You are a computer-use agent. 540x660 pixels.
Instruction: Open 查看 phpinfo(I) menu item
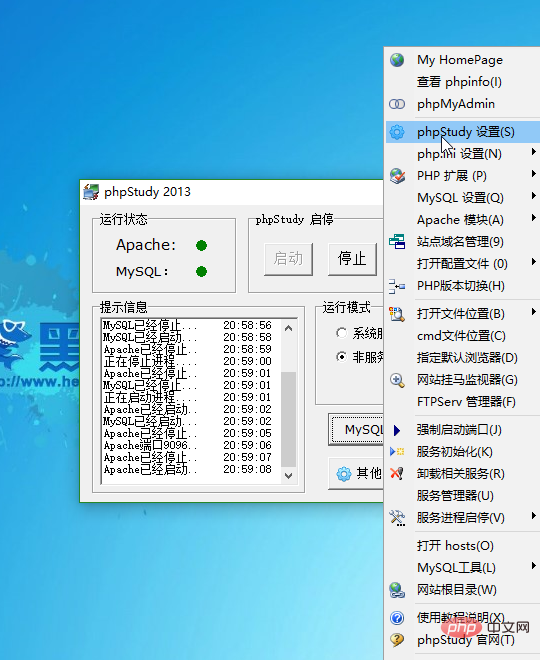(463, 82)
